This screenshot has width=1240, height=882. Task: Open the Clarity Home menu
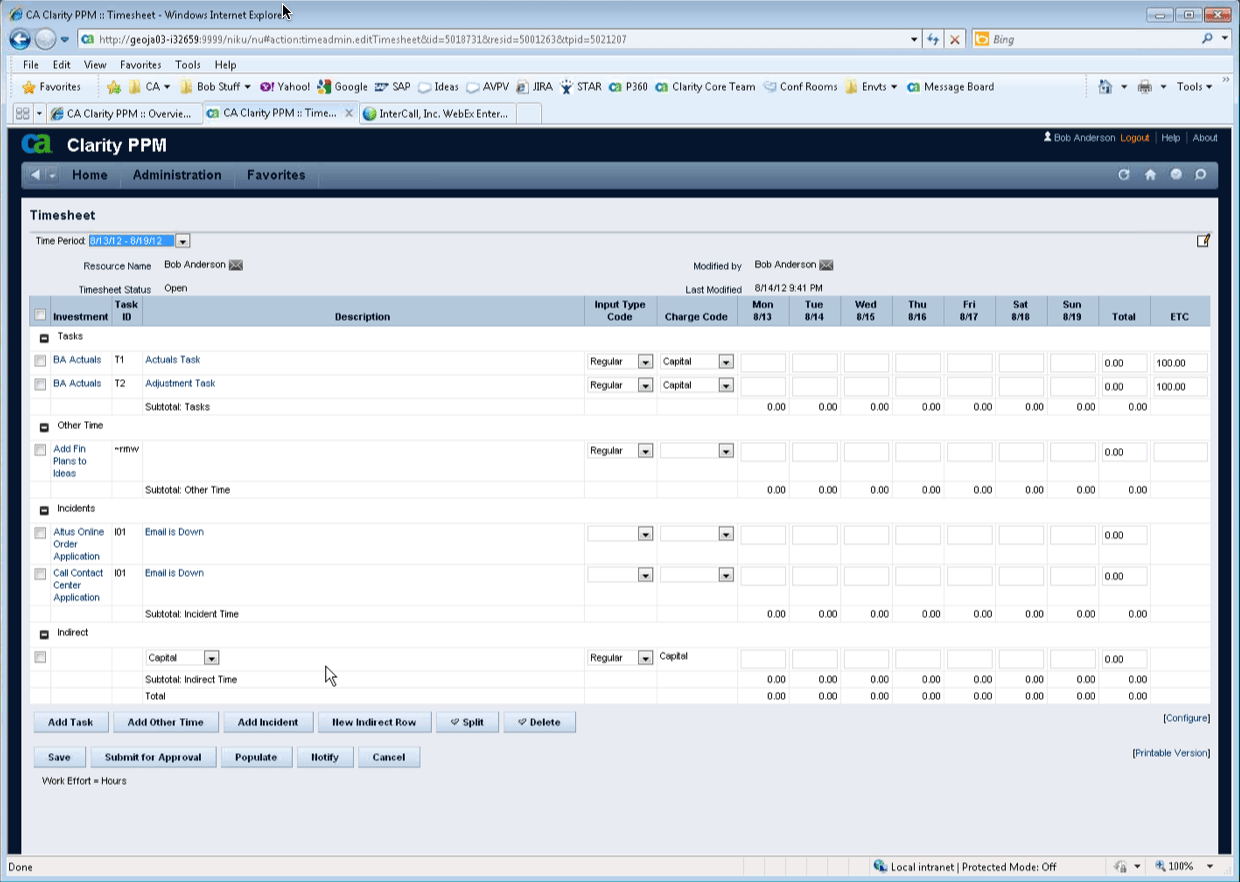(x=90, y=175)
